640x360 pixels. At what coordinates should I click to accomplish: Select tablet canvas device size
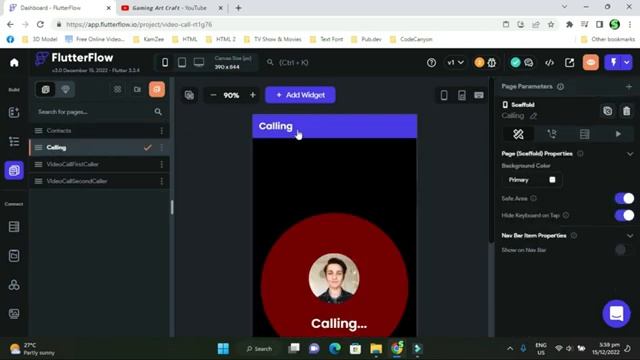click(x=182, y=62)
